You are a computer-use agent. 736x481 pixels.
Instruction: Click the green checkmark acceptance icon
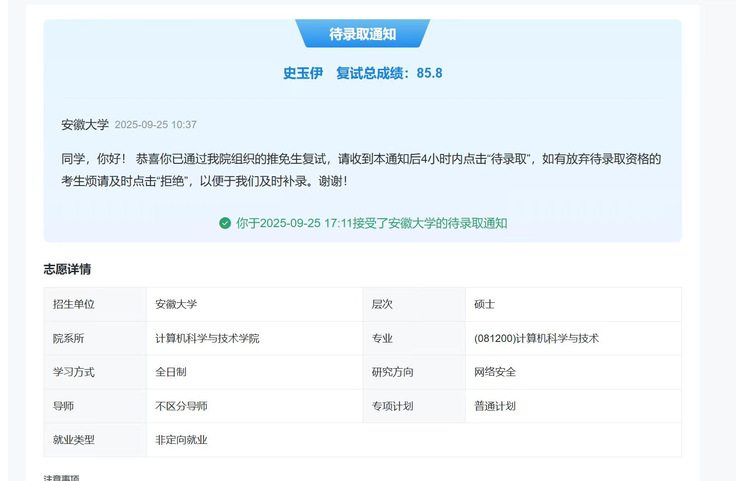point(225,223)
